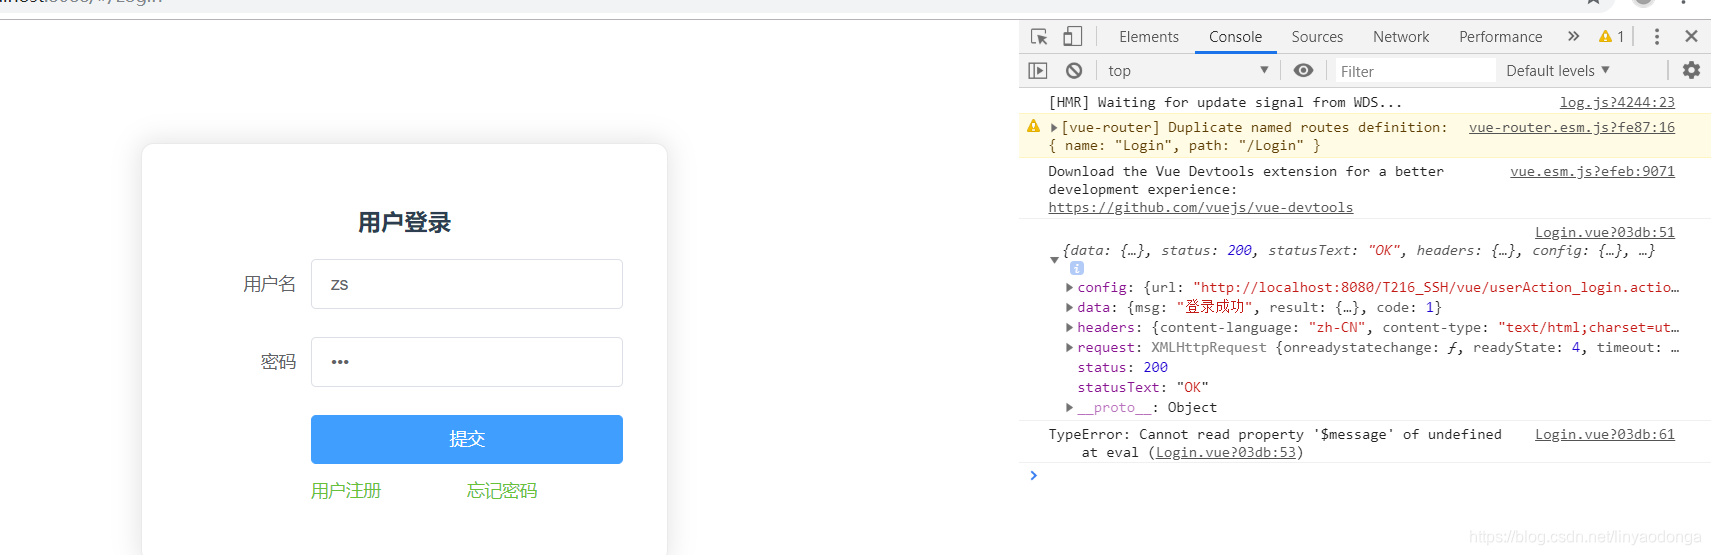Viewport: 1711px width, 555px height.
Task: Open DevTools three-dot customize menu
Action: (1657, 37)
